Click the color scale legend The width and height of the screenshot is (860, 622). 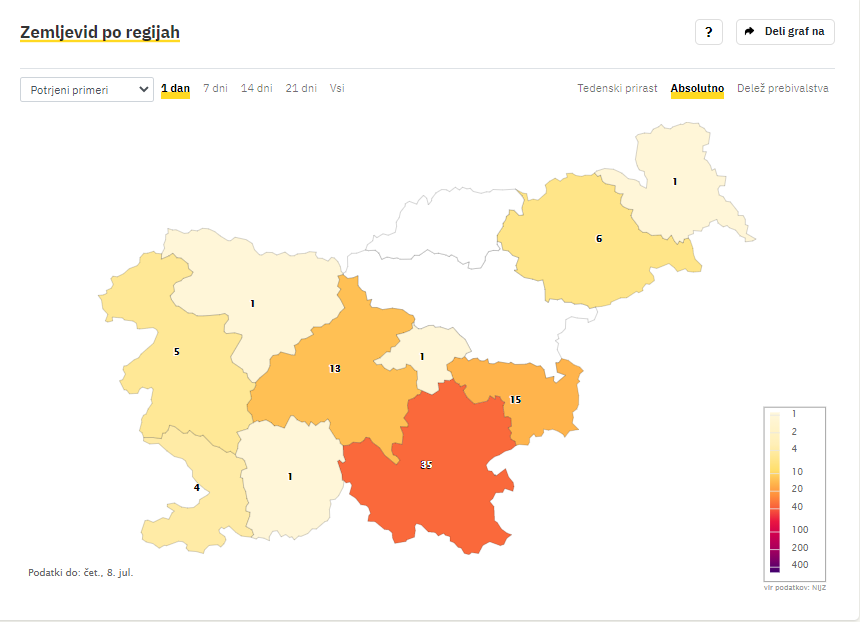(795, 490)
